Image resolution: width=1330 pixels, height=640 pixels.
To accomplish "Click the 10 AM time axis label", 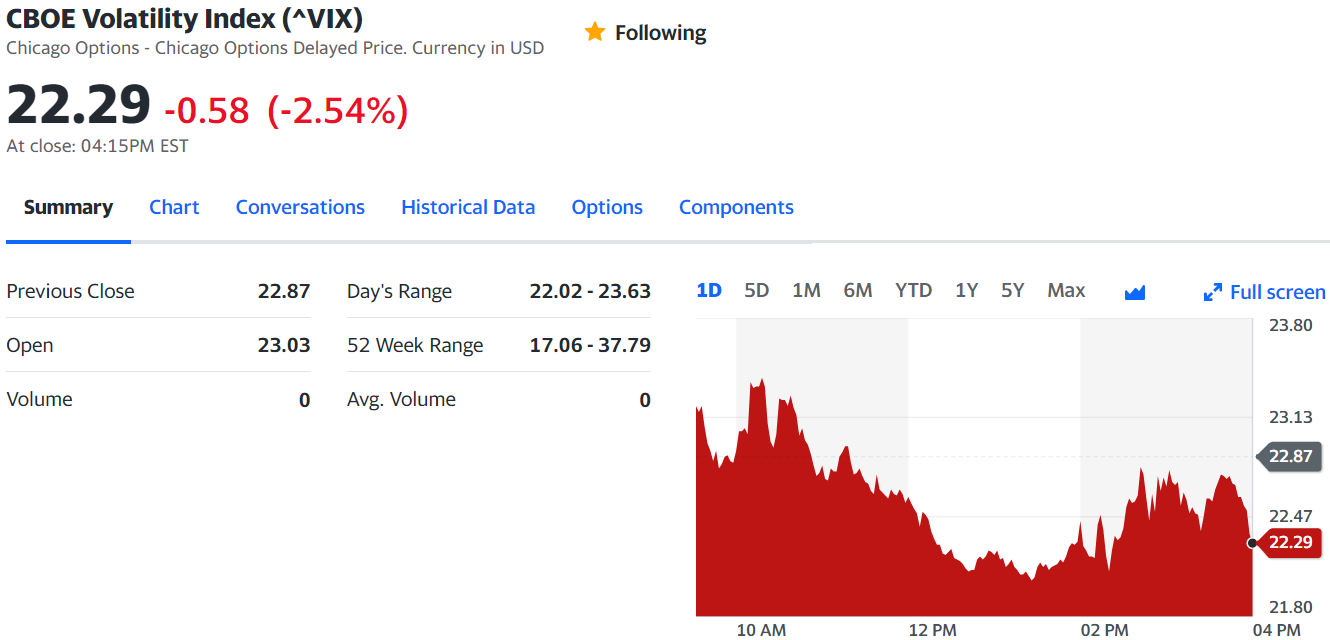I will [761, 630].
